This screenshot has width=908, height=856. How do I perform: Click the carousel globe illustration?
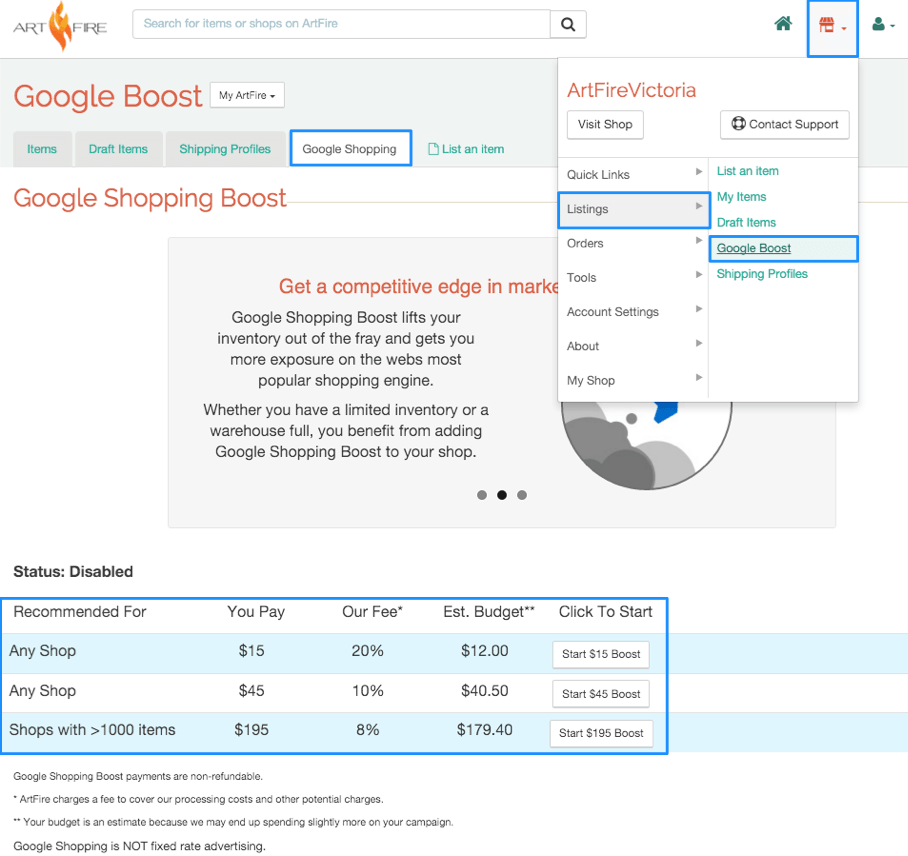(x=646, y=445)
